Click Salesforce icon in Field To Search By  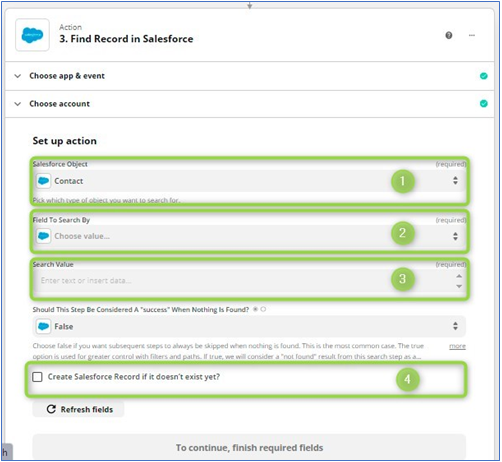(44, 236)
